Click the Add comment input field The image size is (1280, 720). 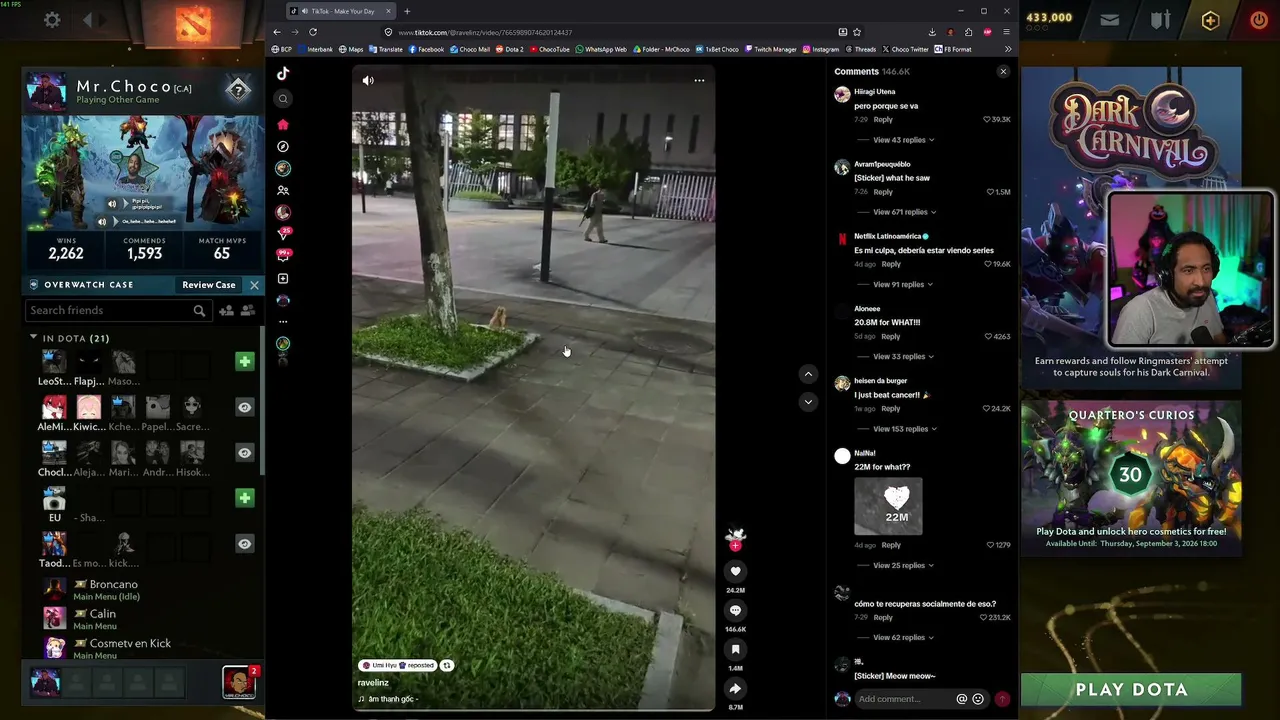pos(902,699)
